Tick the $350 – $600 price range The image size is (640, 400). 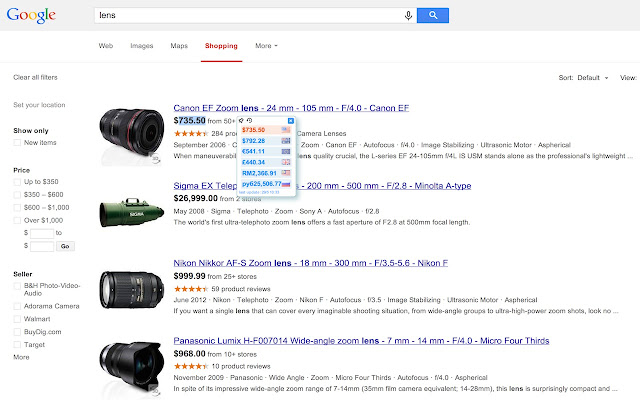pyautogui.click(x=17, y=195)
